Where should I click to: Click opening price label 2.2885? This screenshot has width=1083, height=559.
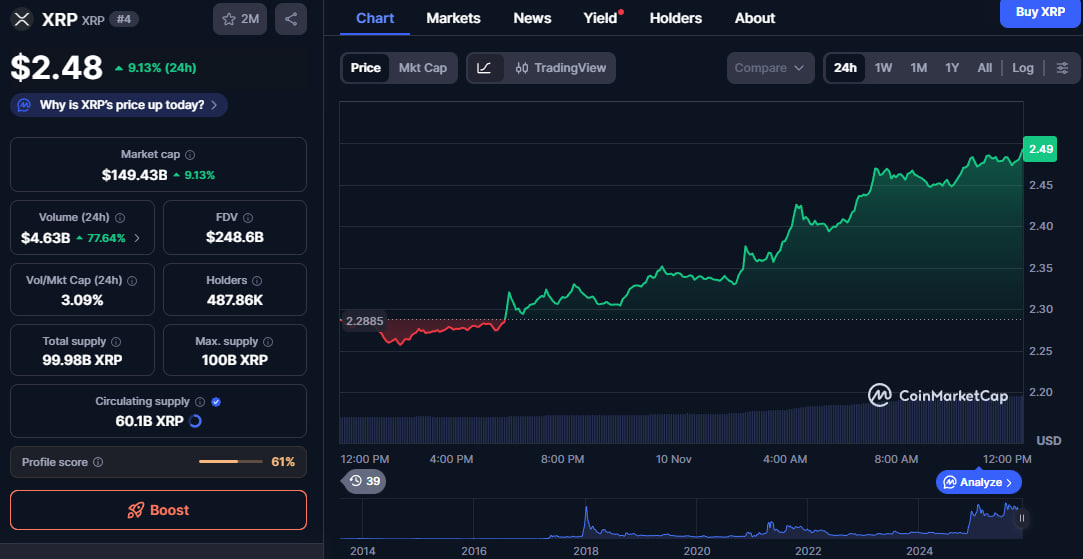(x=365, y=321)
